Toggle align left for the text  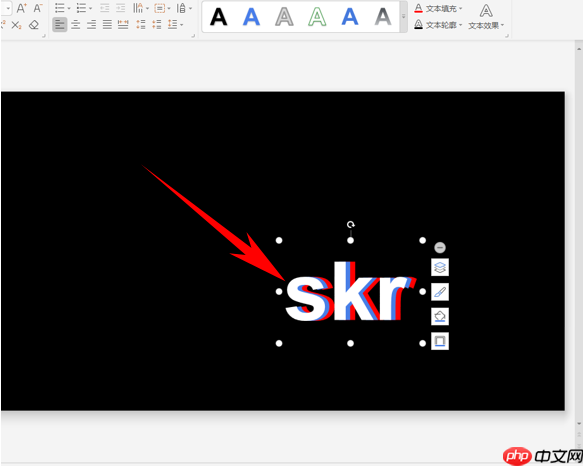pyautogui.click(x=60, y=25)
